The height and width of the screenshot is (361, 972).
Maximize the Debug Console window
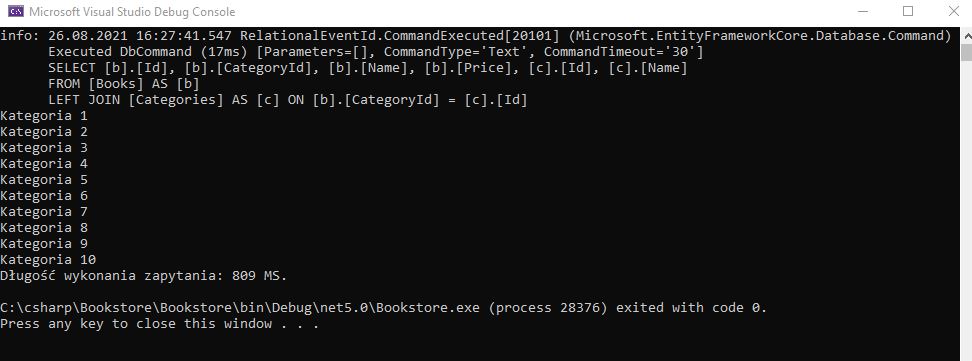pyautogui.click(x=908, y=11)
